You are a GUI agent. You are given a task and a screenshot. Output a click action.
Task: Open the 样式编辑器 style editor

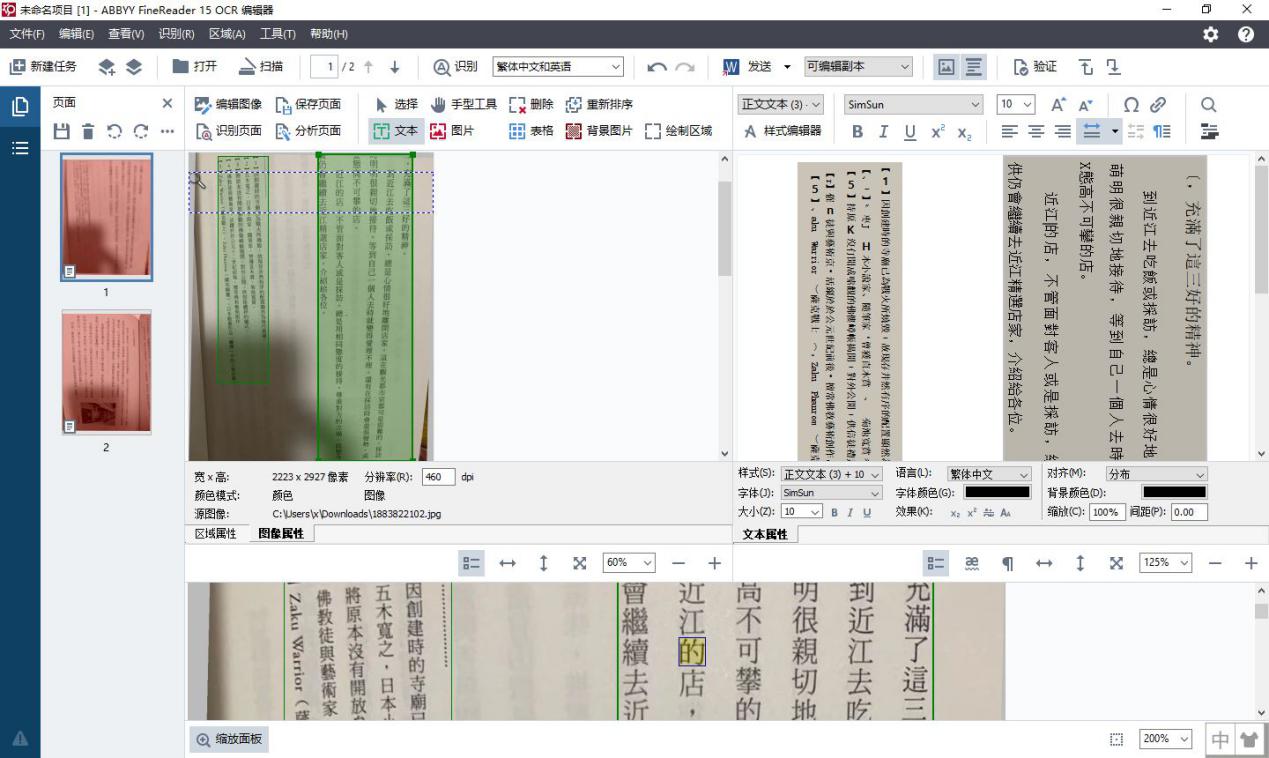[783, 130]
